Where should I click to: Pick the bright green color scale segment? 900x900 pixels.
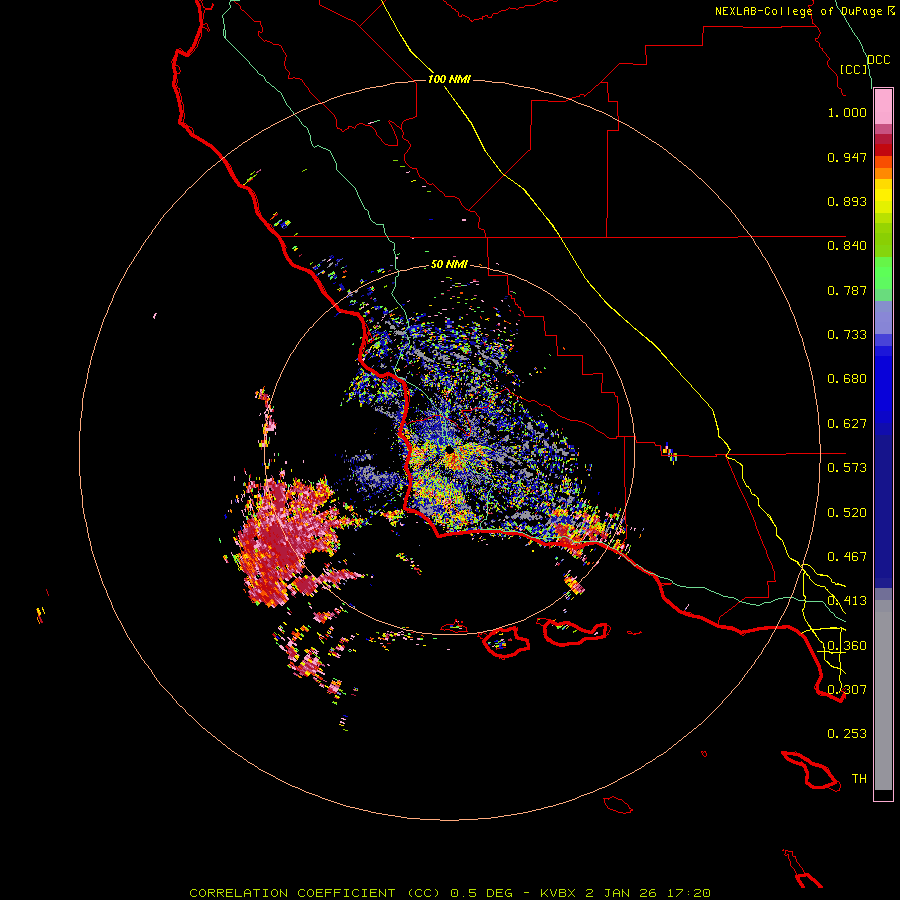(x=883, y=273)
